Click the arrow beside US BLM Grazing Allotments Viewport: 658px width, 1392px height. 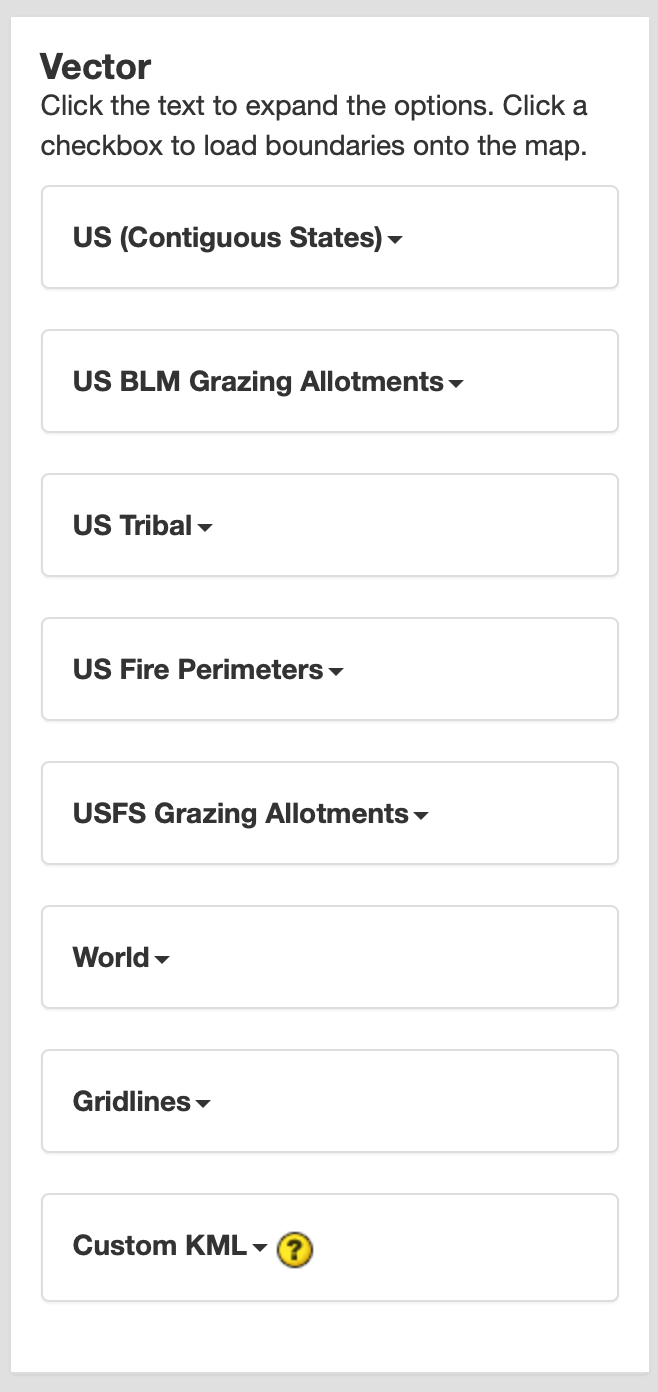(x=456, y=384)
